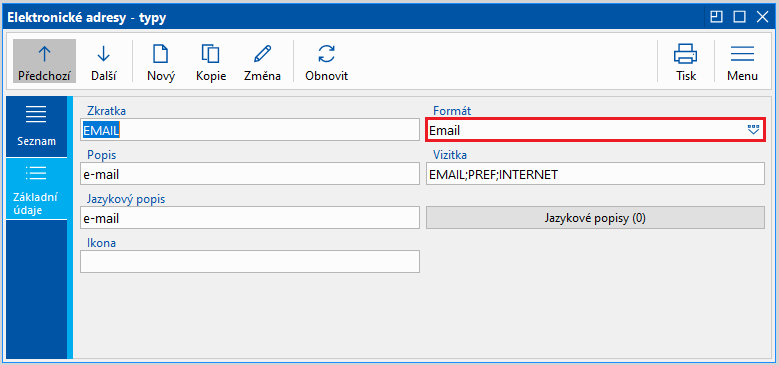Focus the Popis text field
The width and height of the screenshot is (779, 365).
click(x=250, y=174)
